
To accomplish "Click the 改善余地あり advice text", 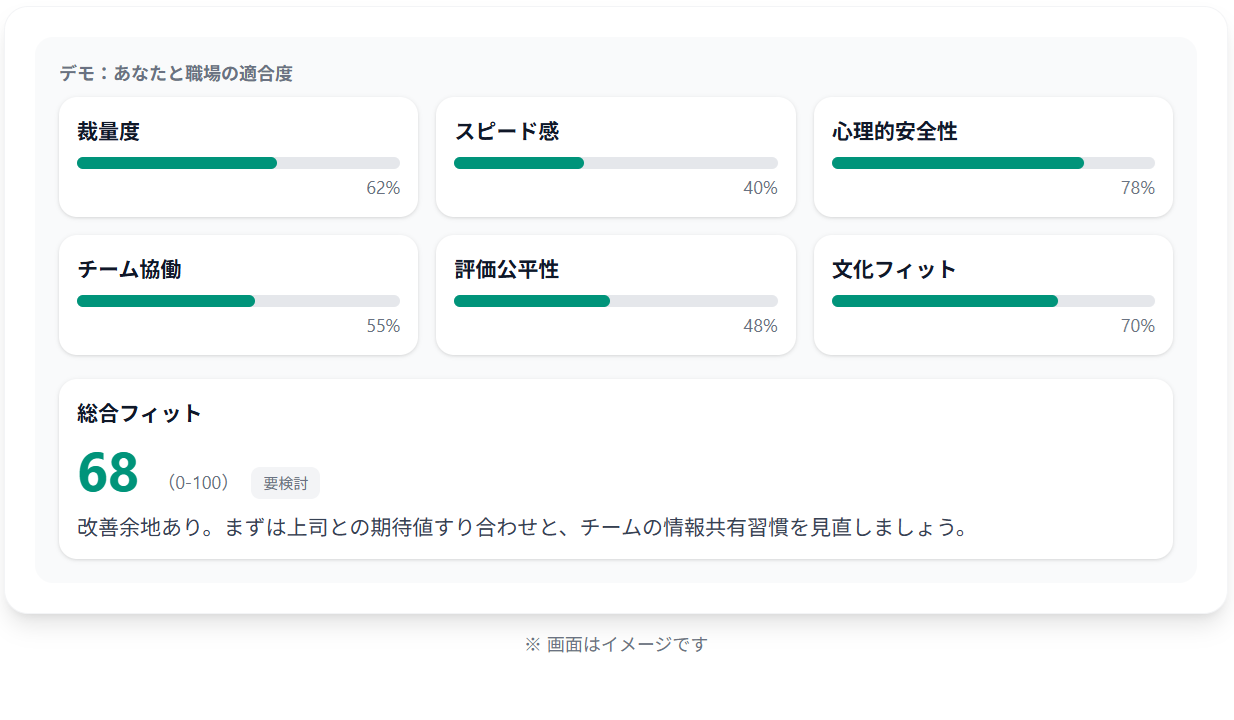I will coord(522,527).
